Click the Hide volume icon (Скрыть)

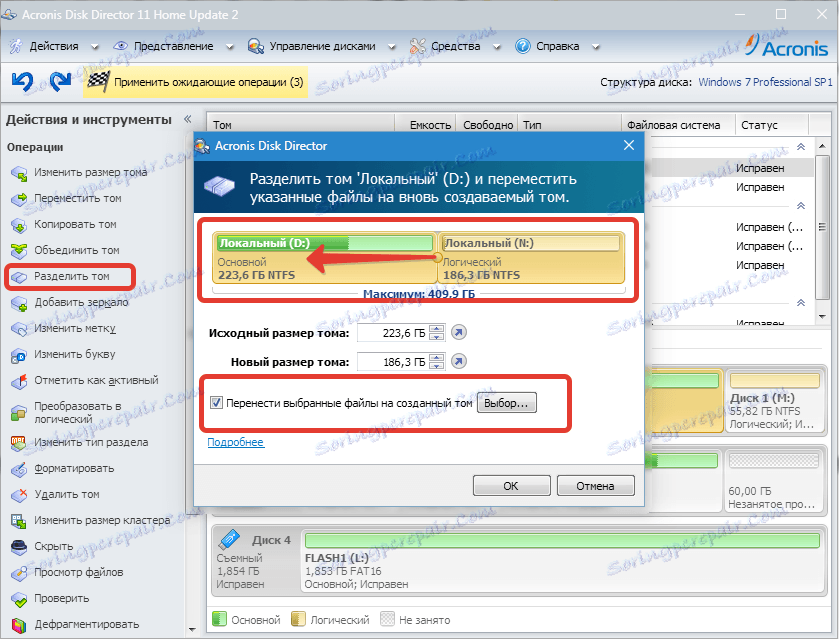19,546
